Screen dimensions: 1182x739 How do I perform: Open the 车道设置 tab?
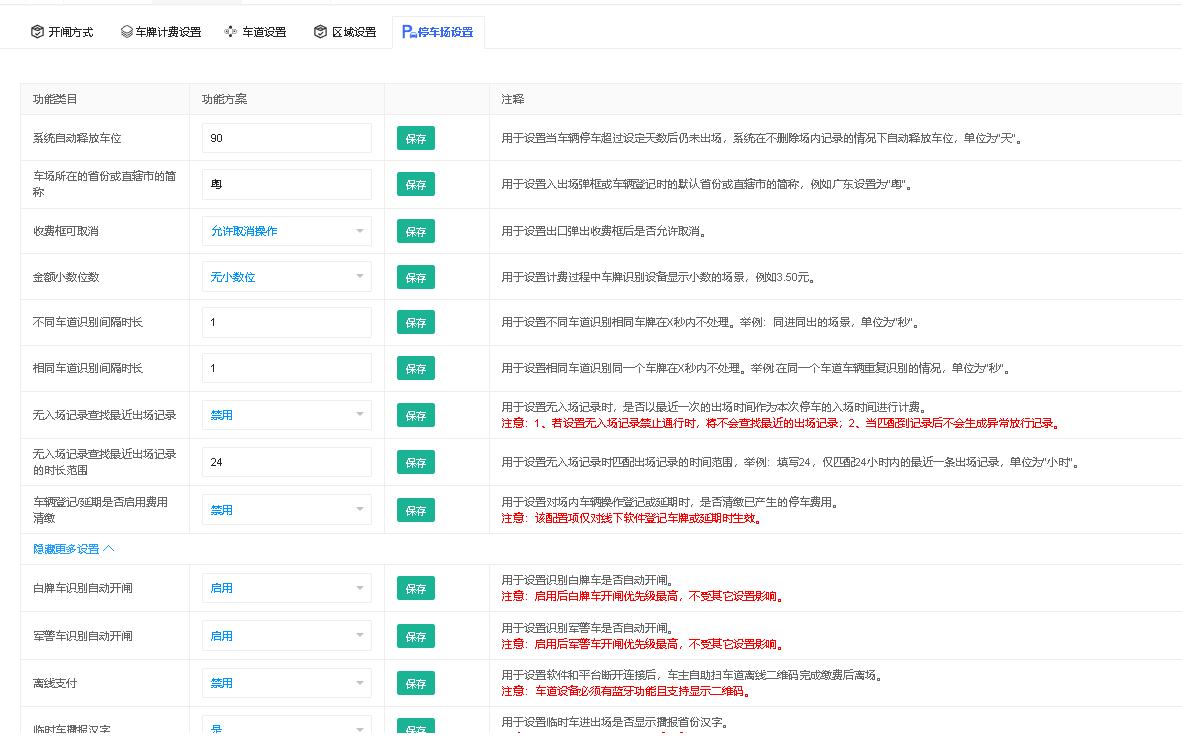(x=256, y=32)
